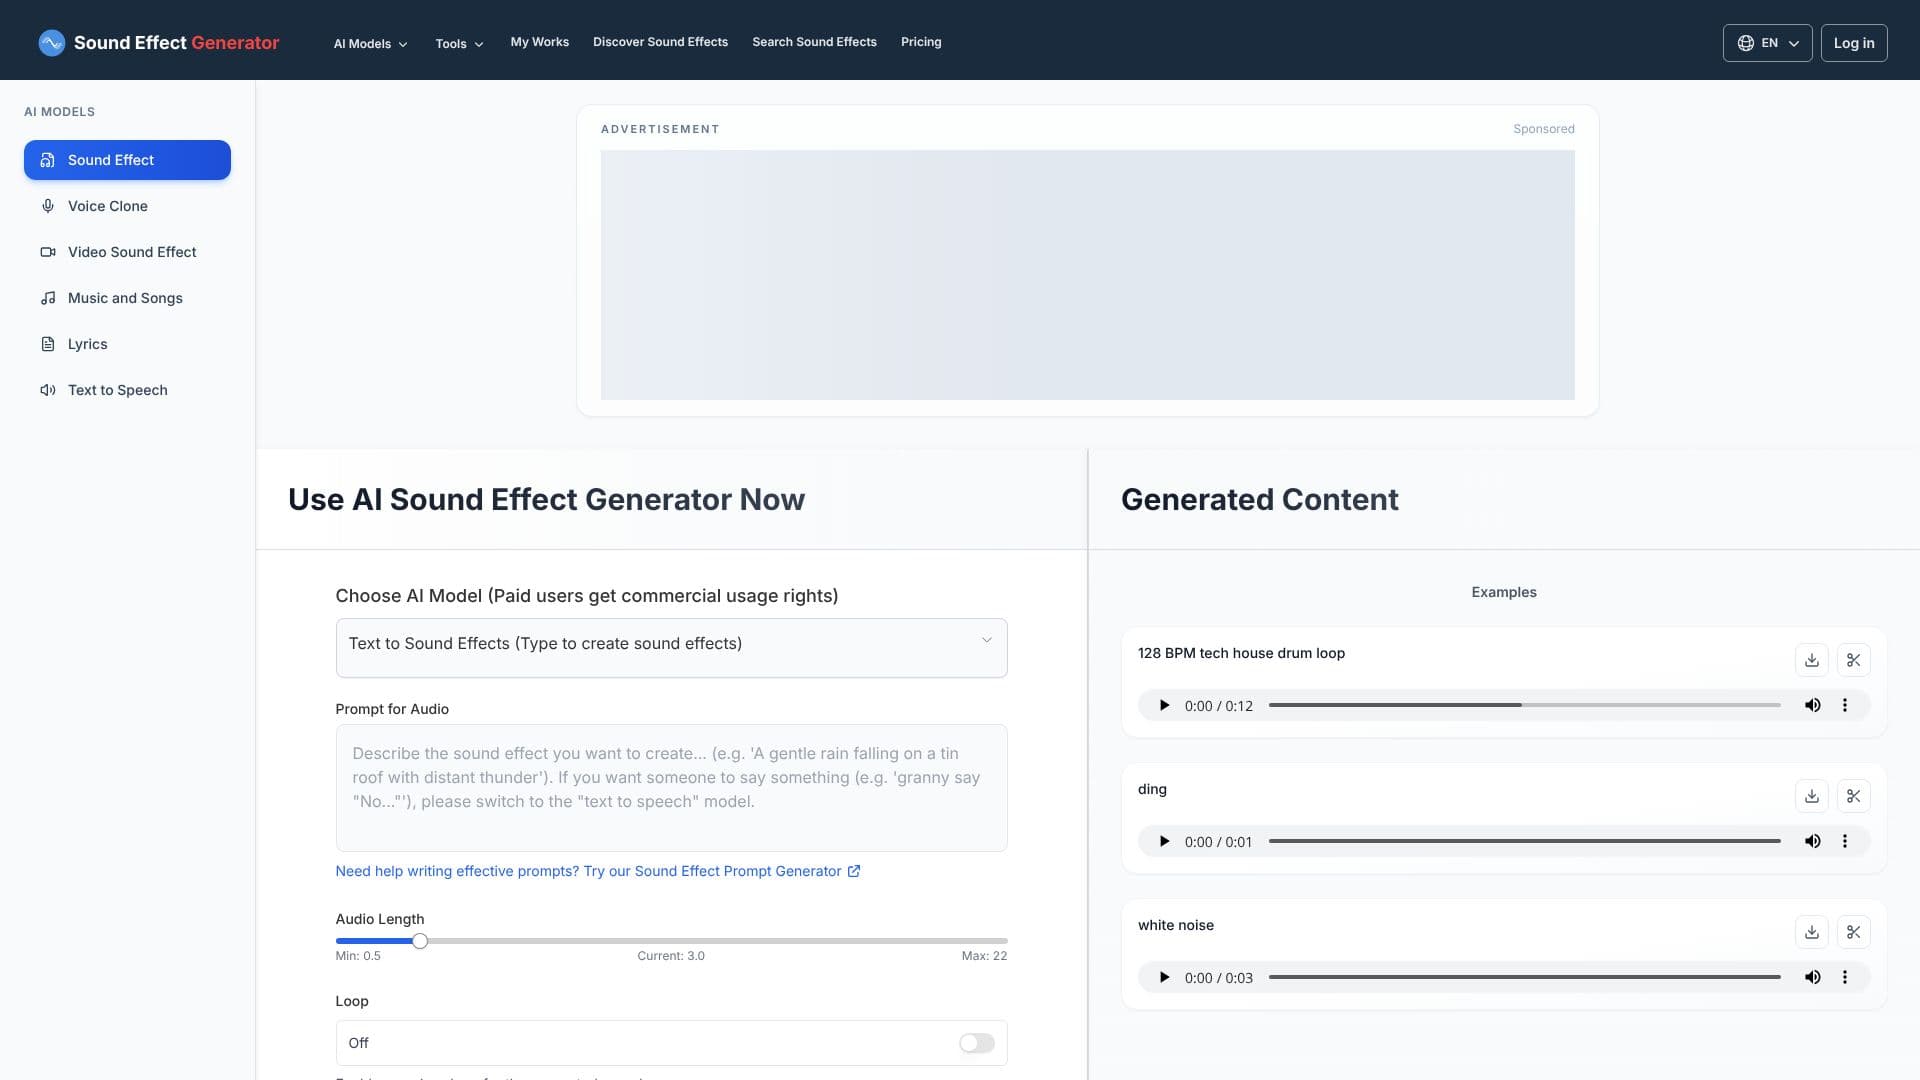
Task: Mute the ding audio player
Action: 1812,841
